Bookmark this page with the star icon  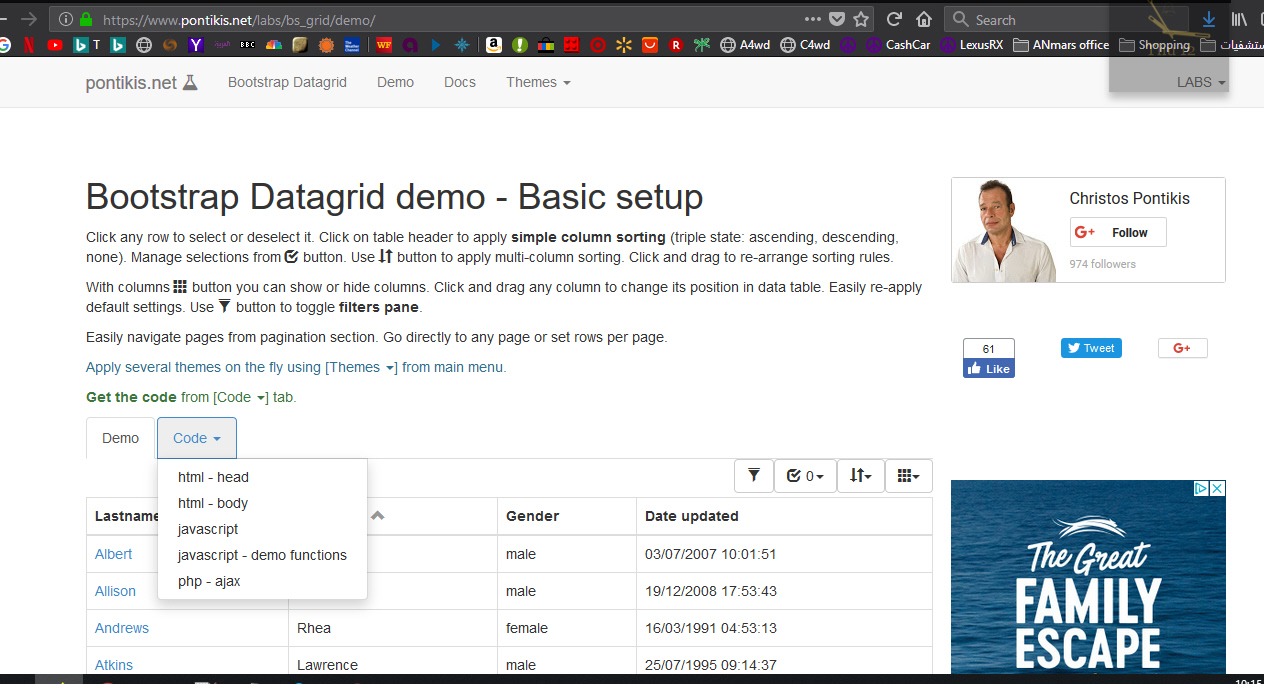click(x=861, y=19)
